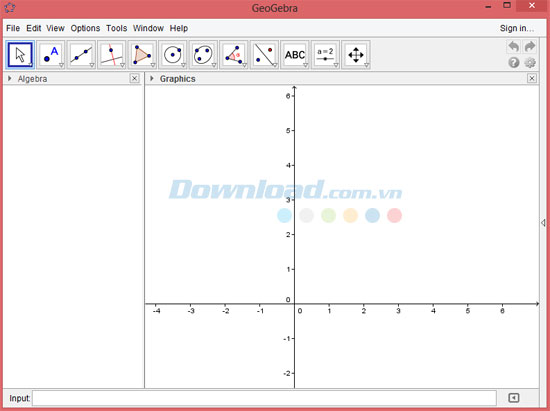Image resolution: width=550 pixels, height=411 pixels.
Task: Open the Options menu
Action: [85, 28]
